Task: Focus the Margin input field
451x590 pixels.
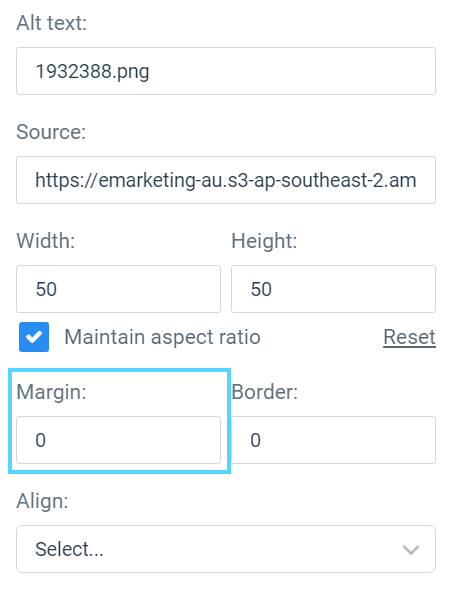Action: (118, 440)
